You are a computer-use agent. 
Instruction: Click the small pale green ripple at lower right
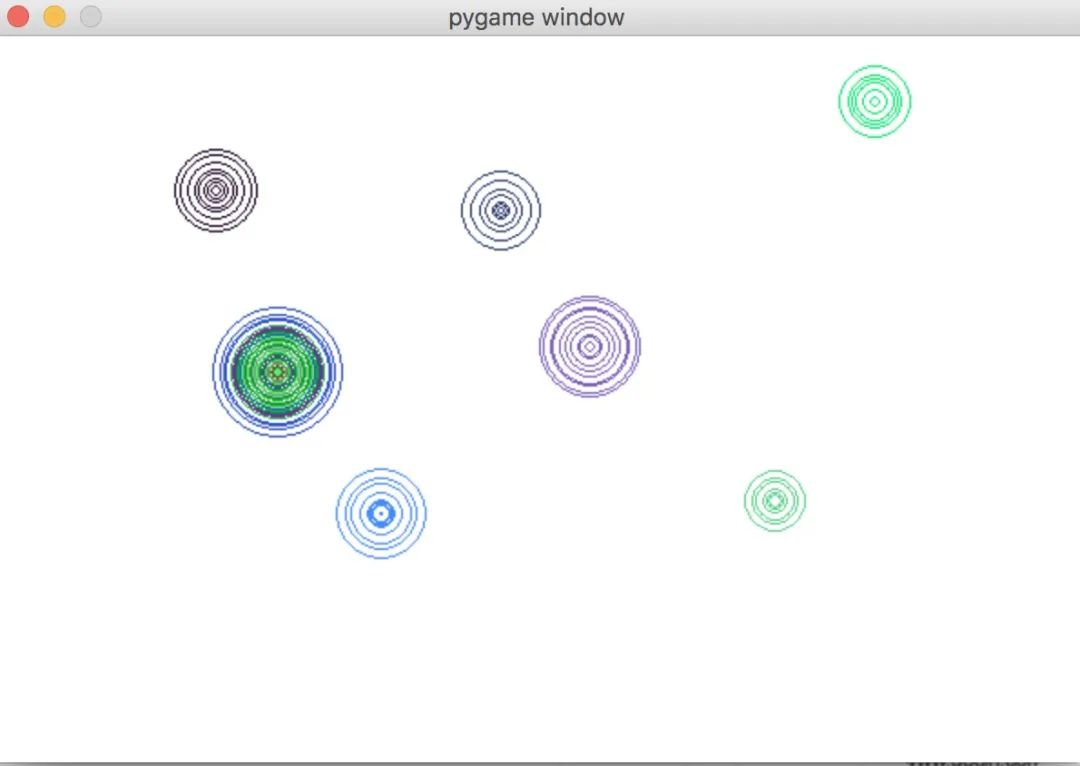point(775,501)
